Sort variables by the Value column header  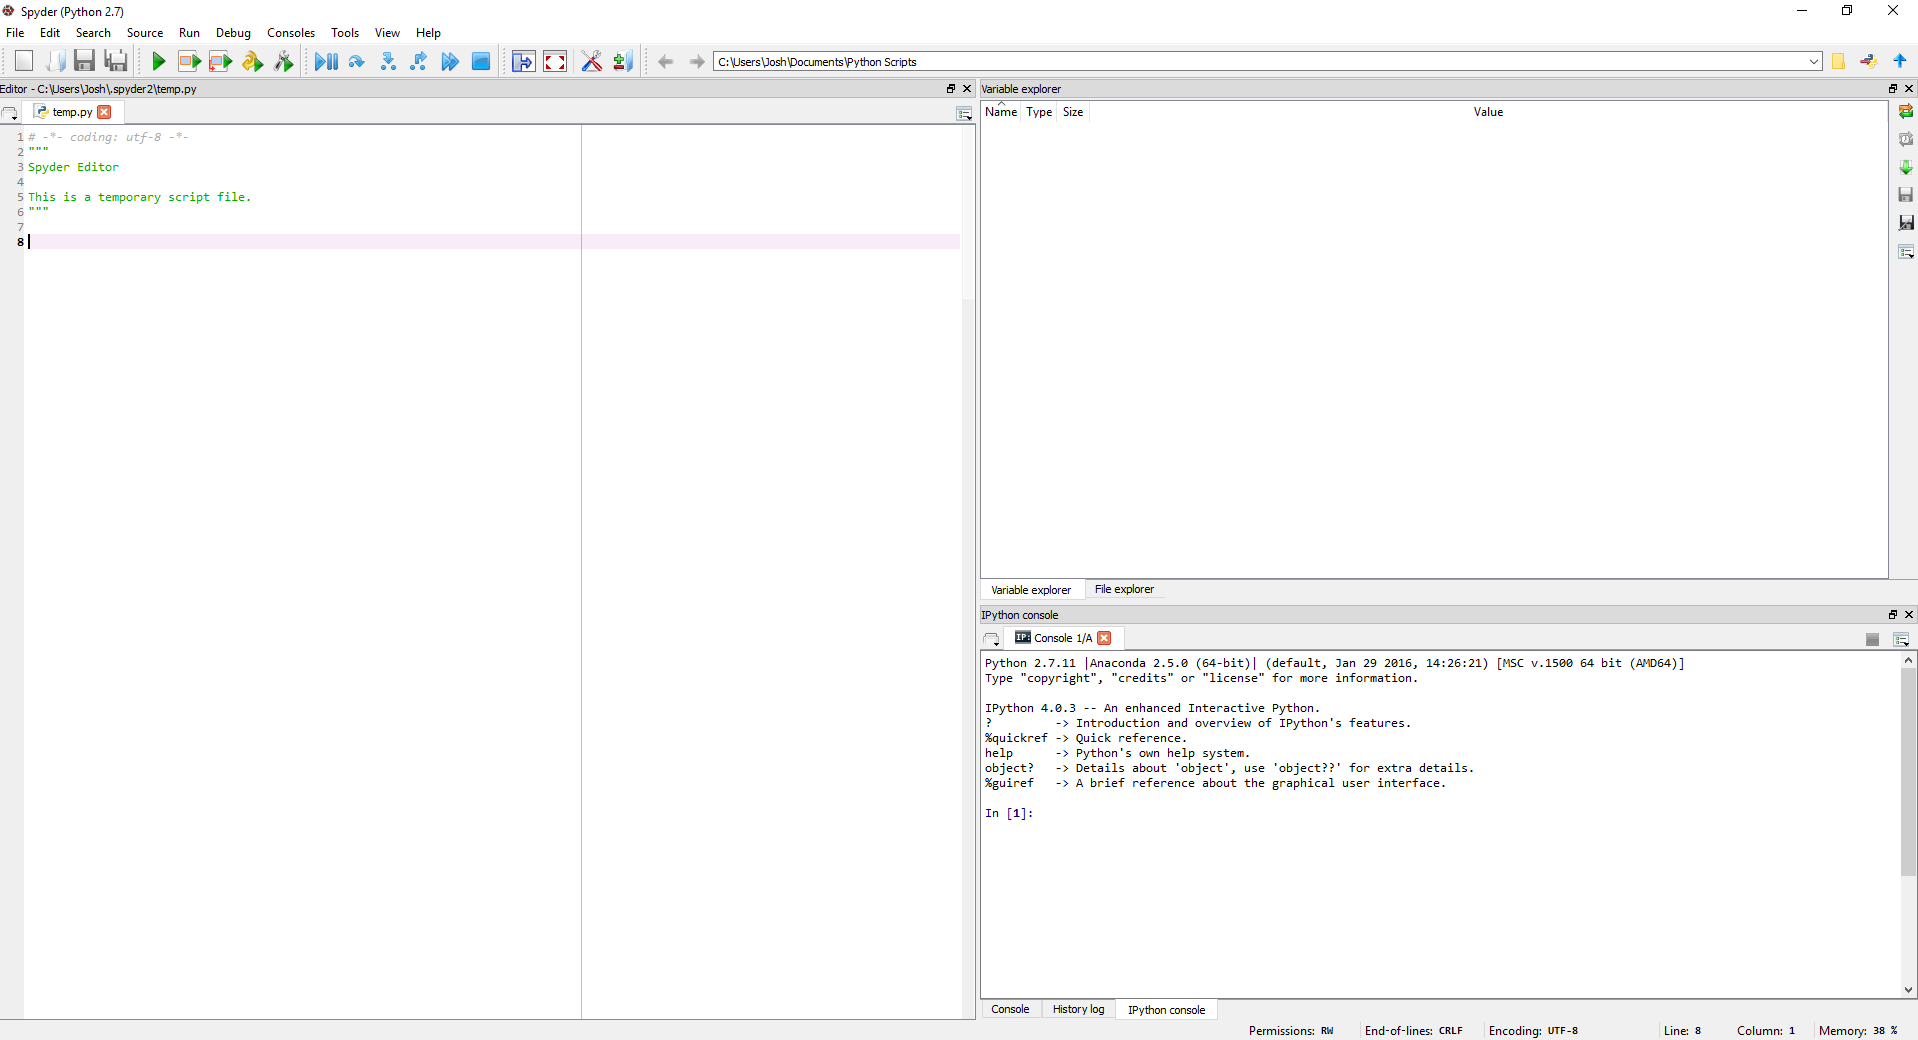point(1488,112)
